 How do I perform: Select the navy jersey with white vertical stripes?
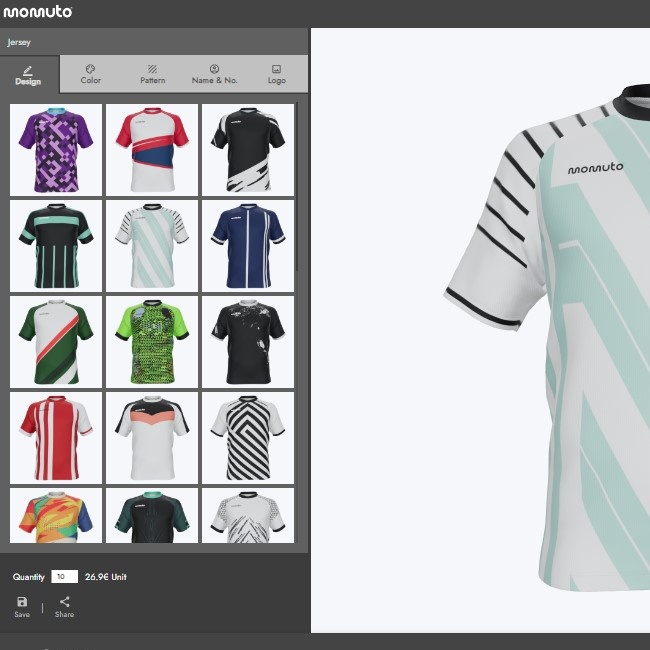coord(248,246)
